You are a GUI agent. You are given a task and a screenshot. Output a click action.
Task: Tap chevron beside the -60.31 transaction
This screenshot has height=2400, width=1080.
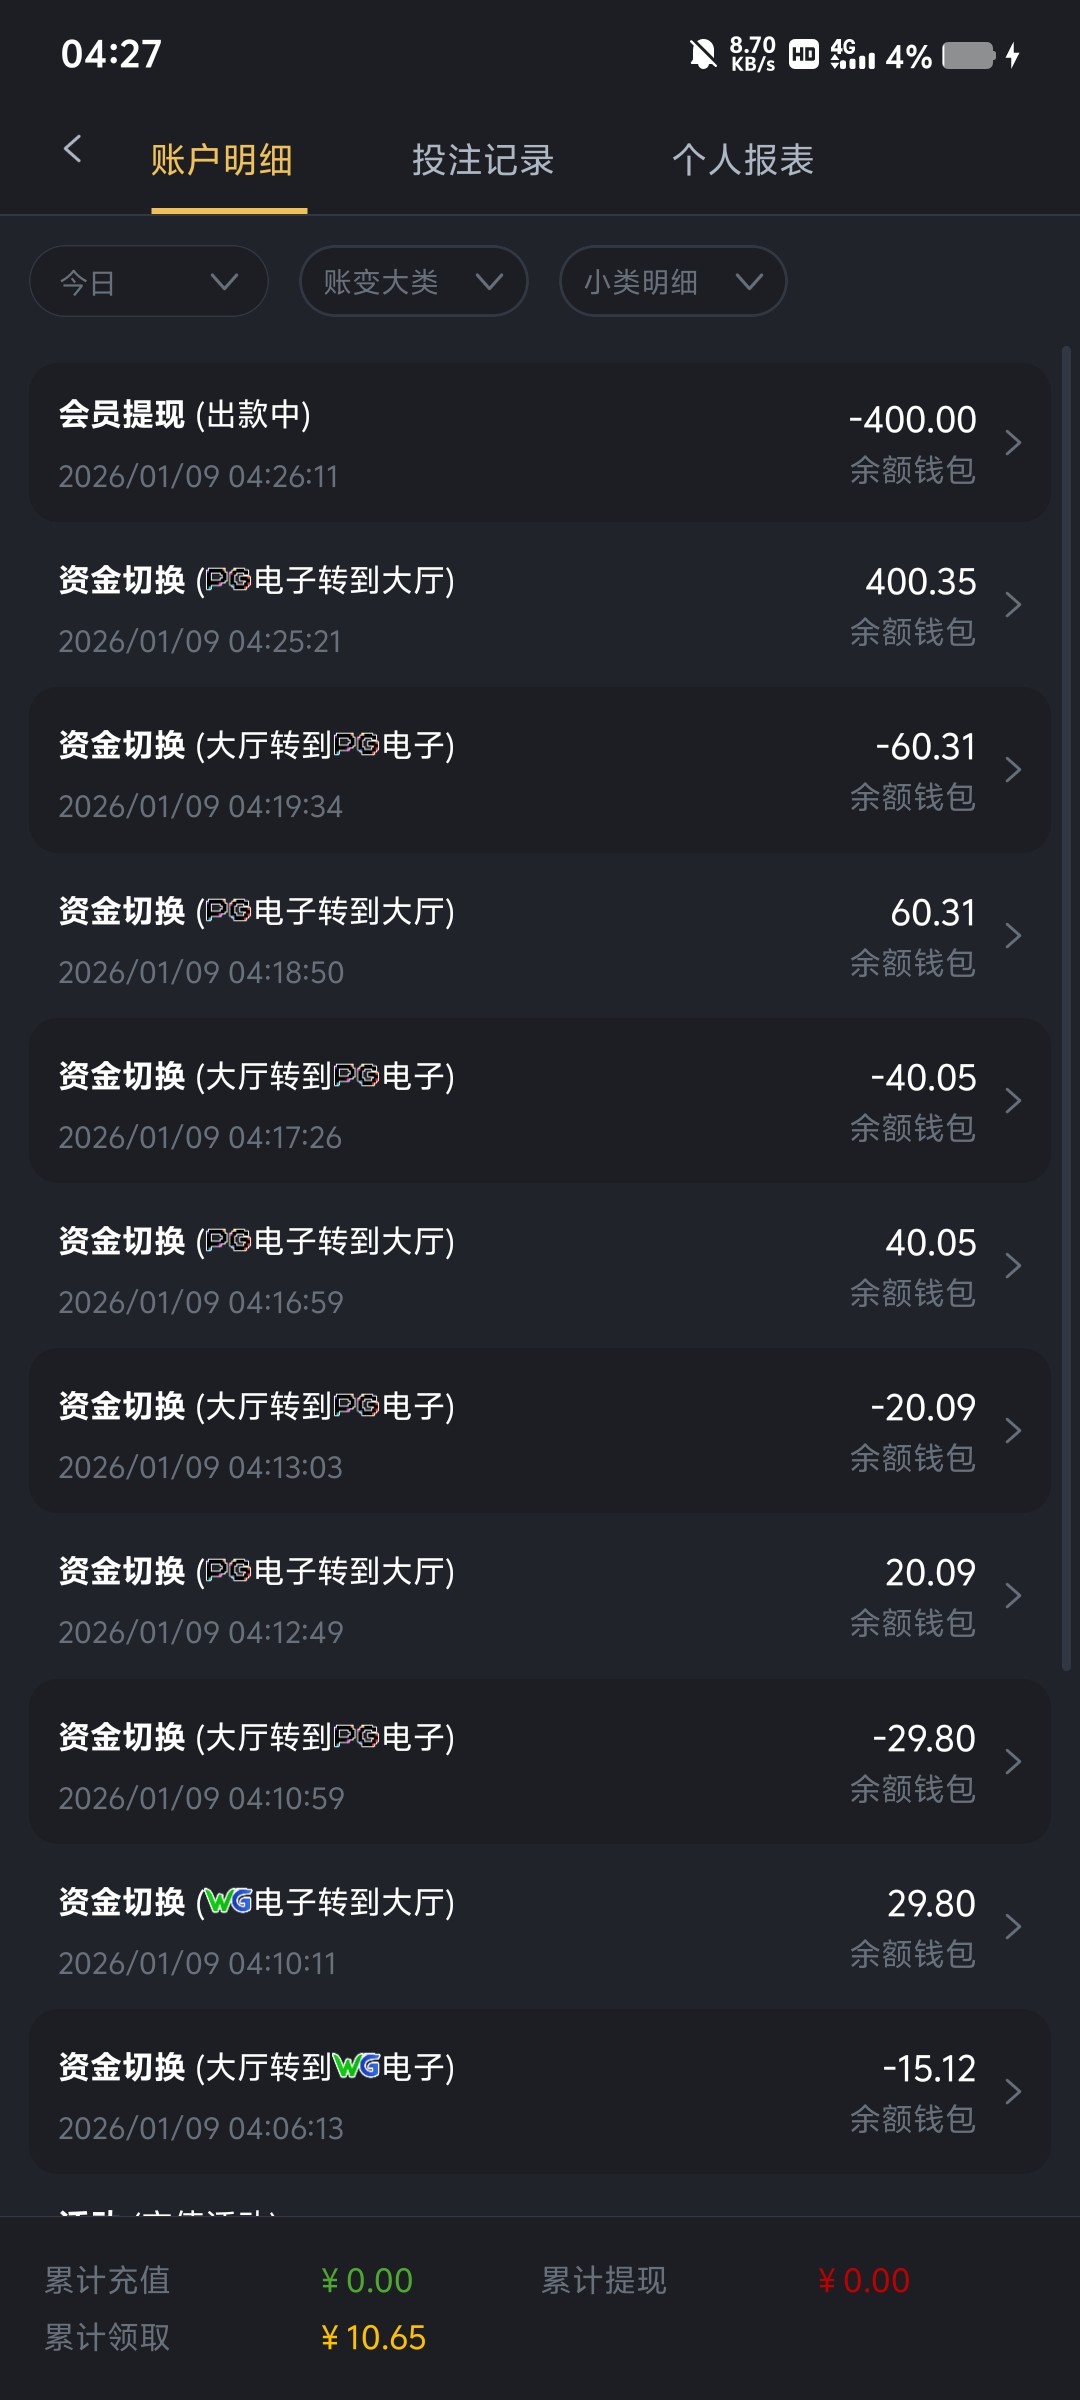pos(1013,770)
